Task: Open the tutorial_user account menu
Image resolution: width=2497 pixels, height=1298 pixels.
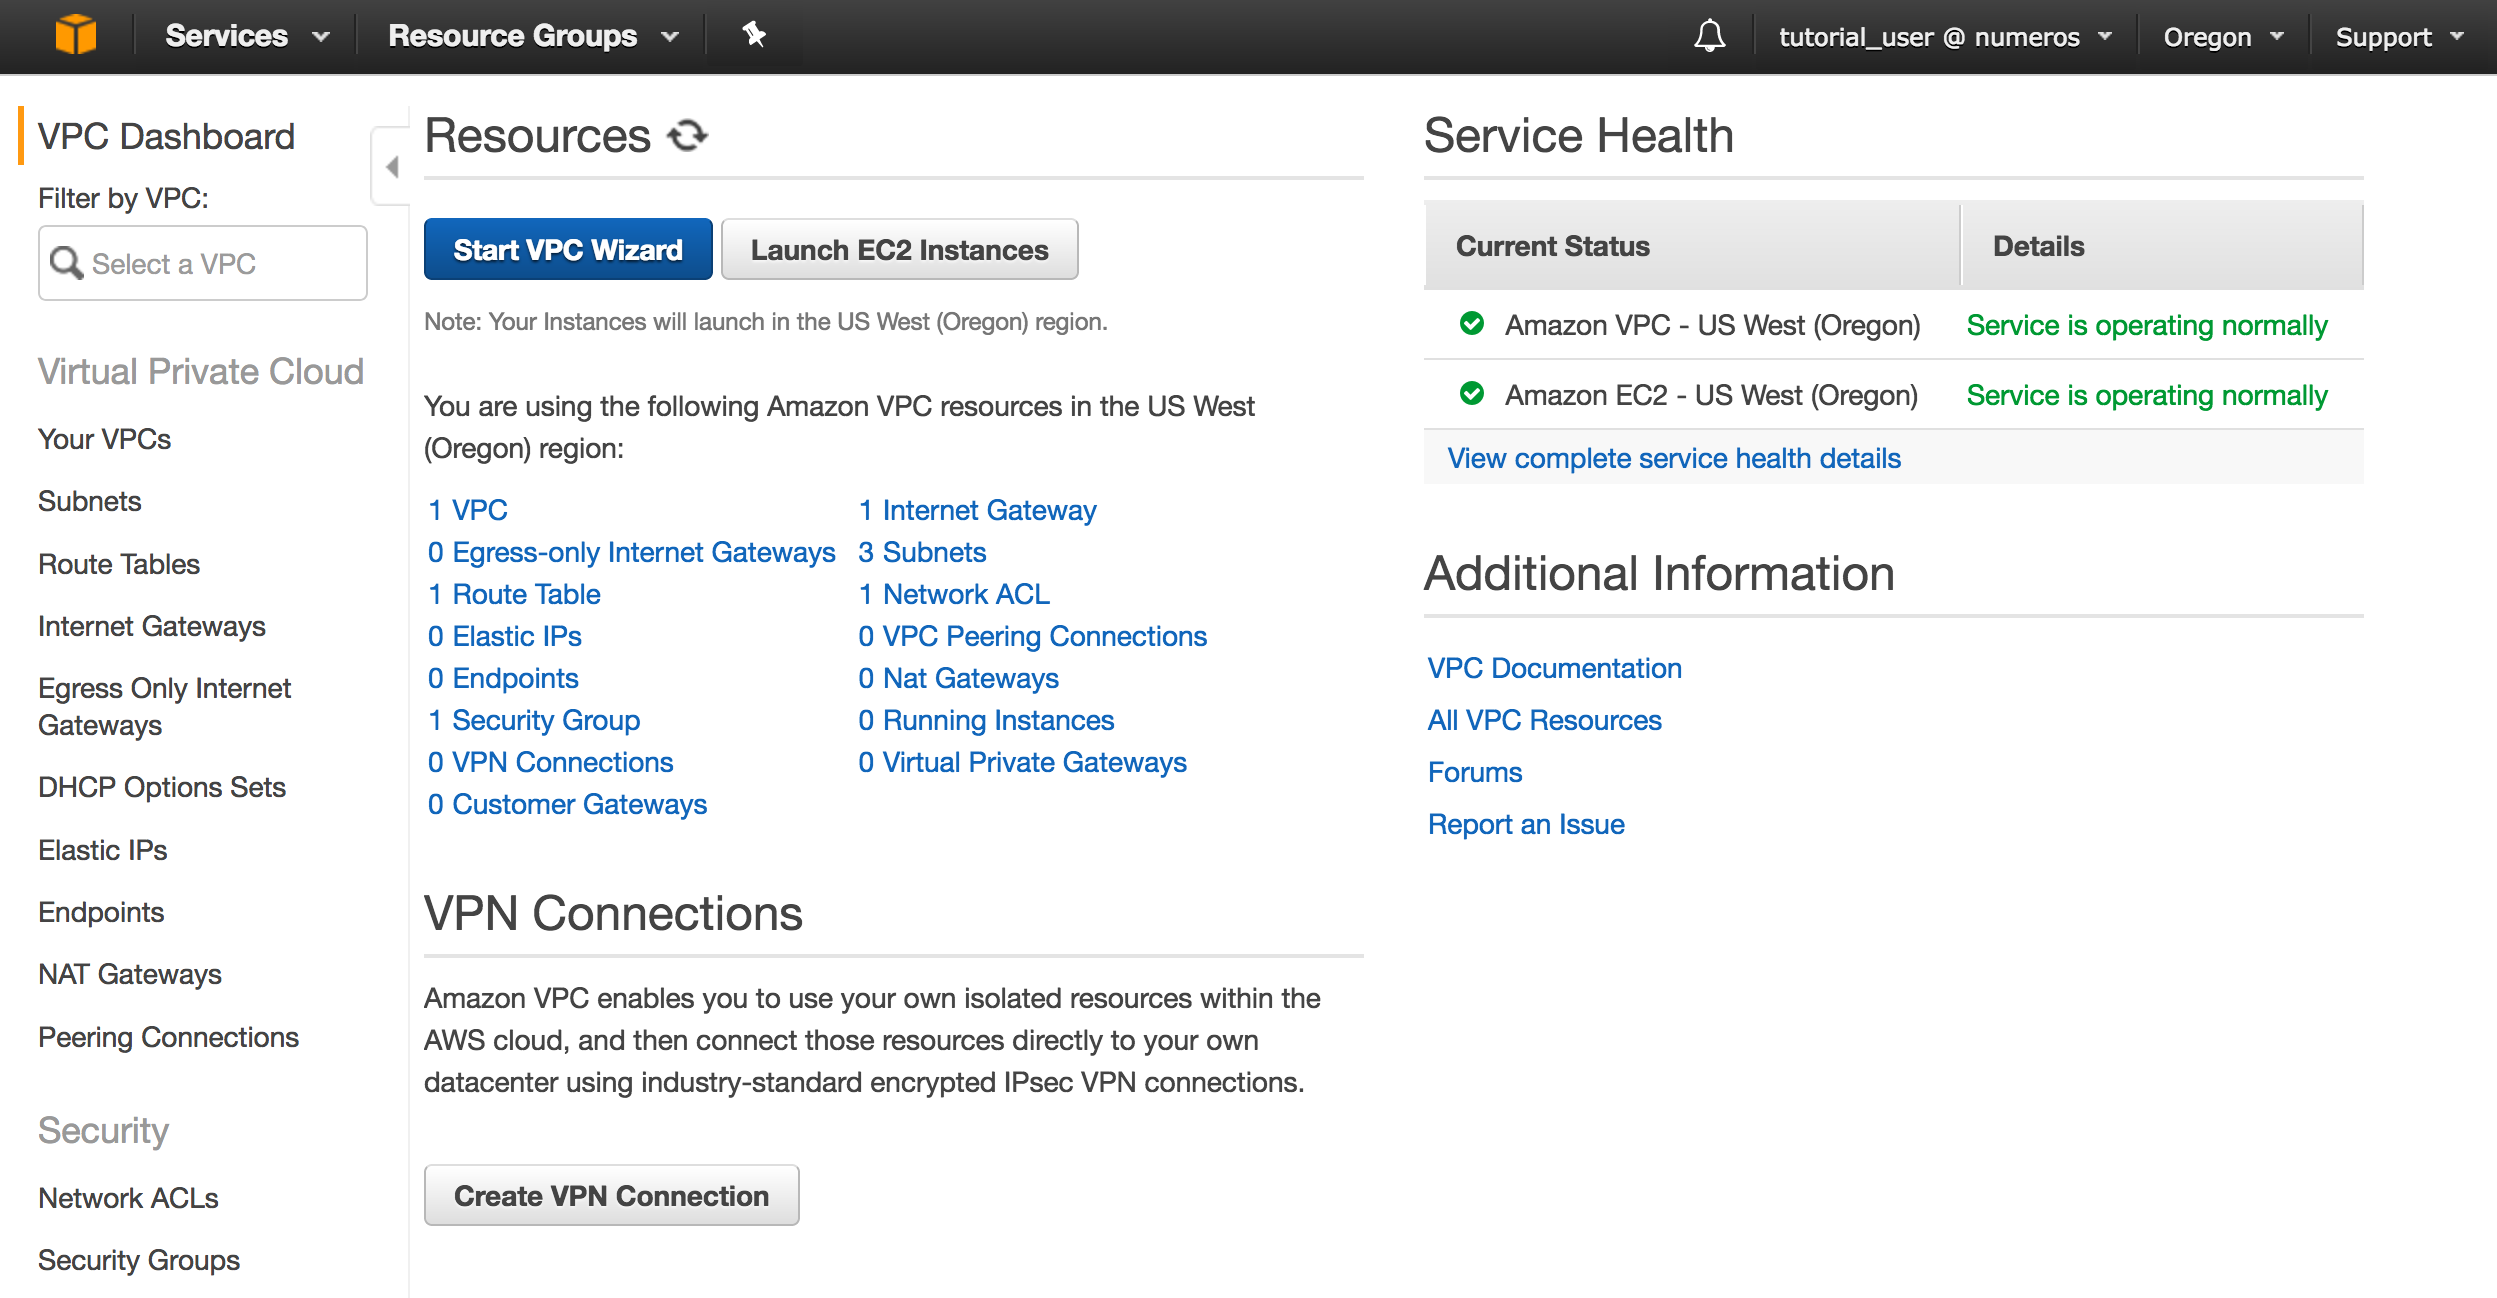Action: click(x=1945, y=37)
